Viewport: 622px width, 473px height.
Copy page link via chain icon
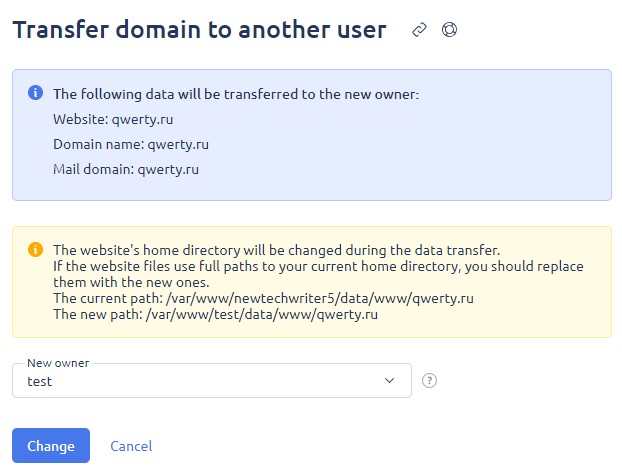coord(419,30)
